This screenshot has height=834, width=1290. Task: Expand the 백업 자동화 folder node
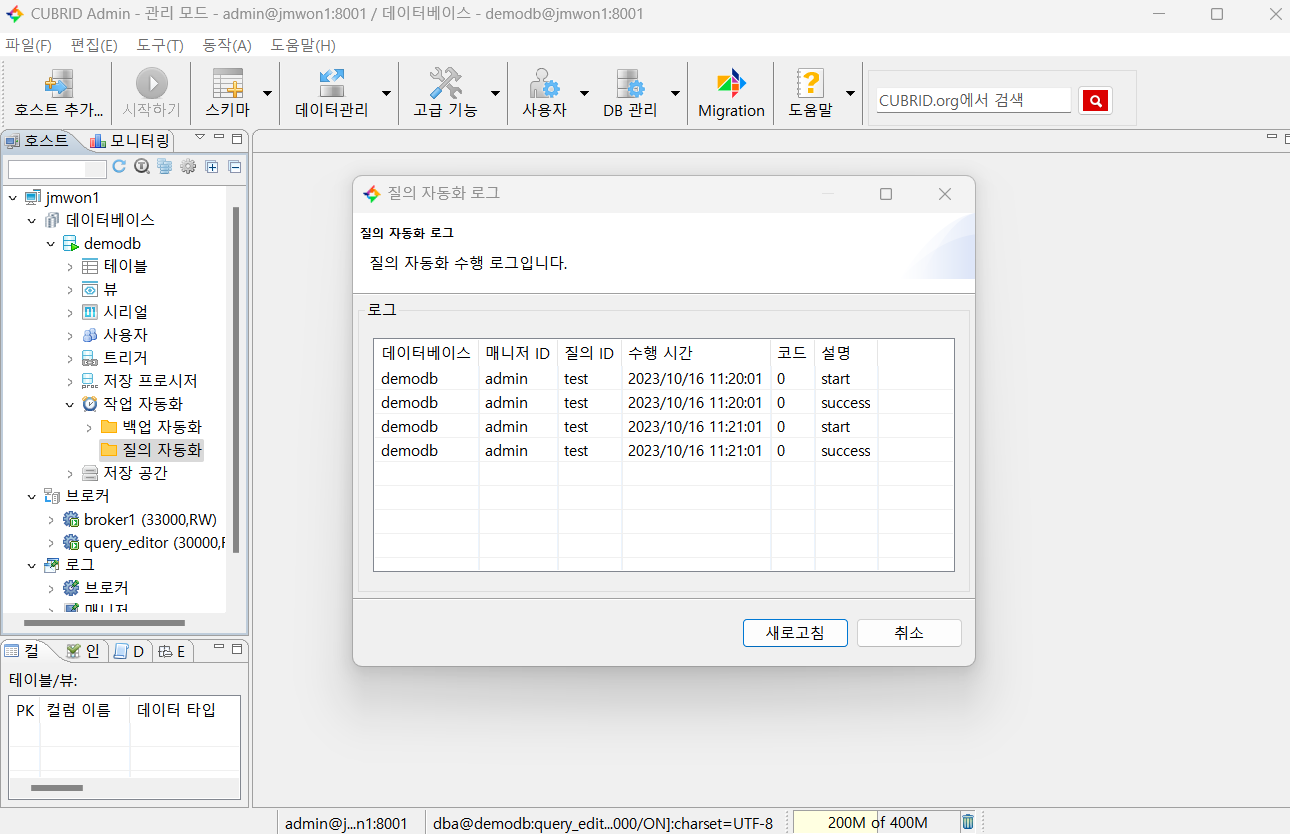tap(89, 428)
